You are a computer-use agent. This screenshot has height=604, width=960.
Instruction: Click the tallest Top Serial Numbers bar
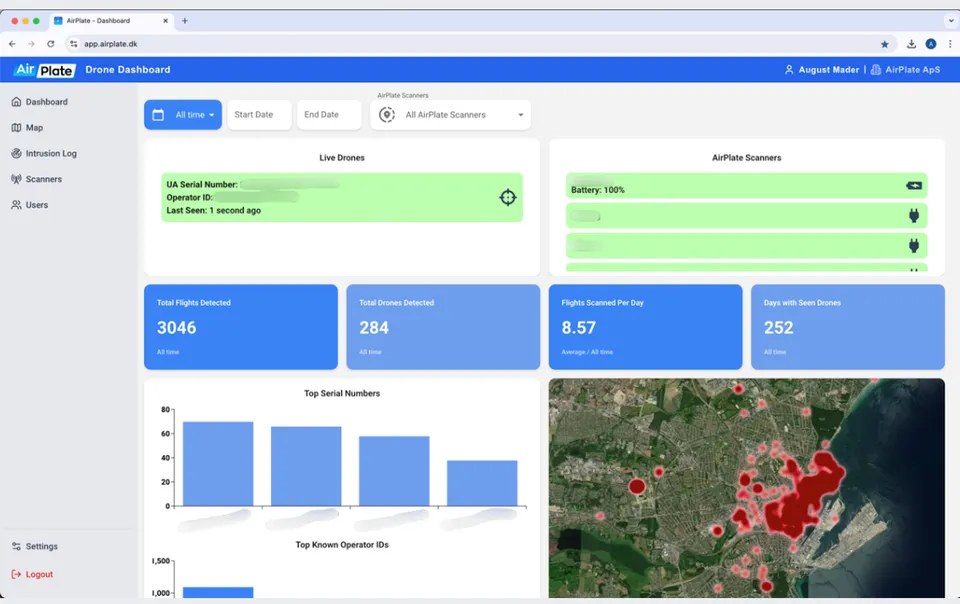pyautogui.click(x=218, y=464)
